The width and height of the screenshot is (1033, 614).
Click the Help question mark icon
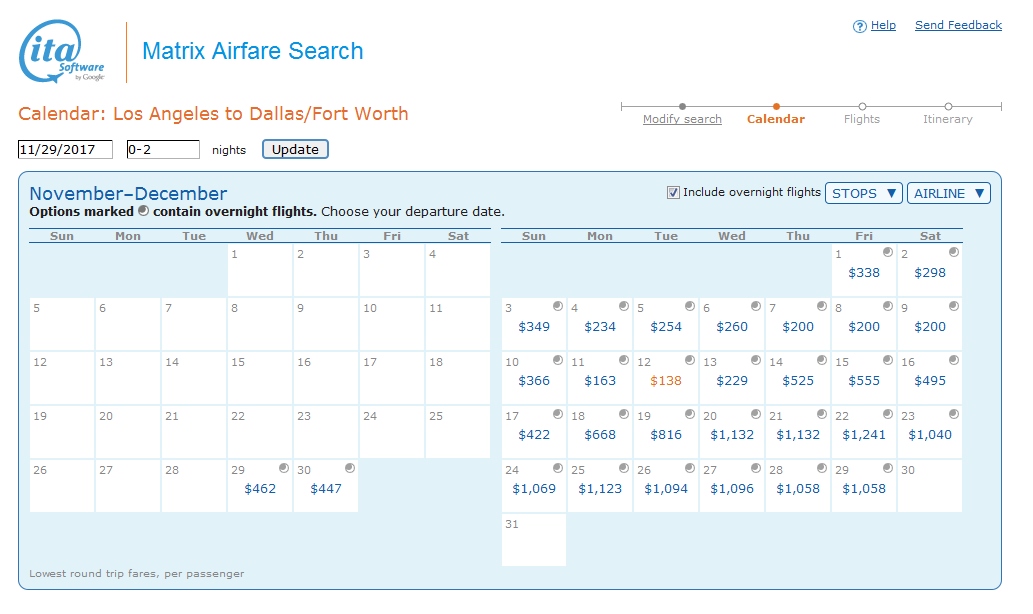click(858, 25)
